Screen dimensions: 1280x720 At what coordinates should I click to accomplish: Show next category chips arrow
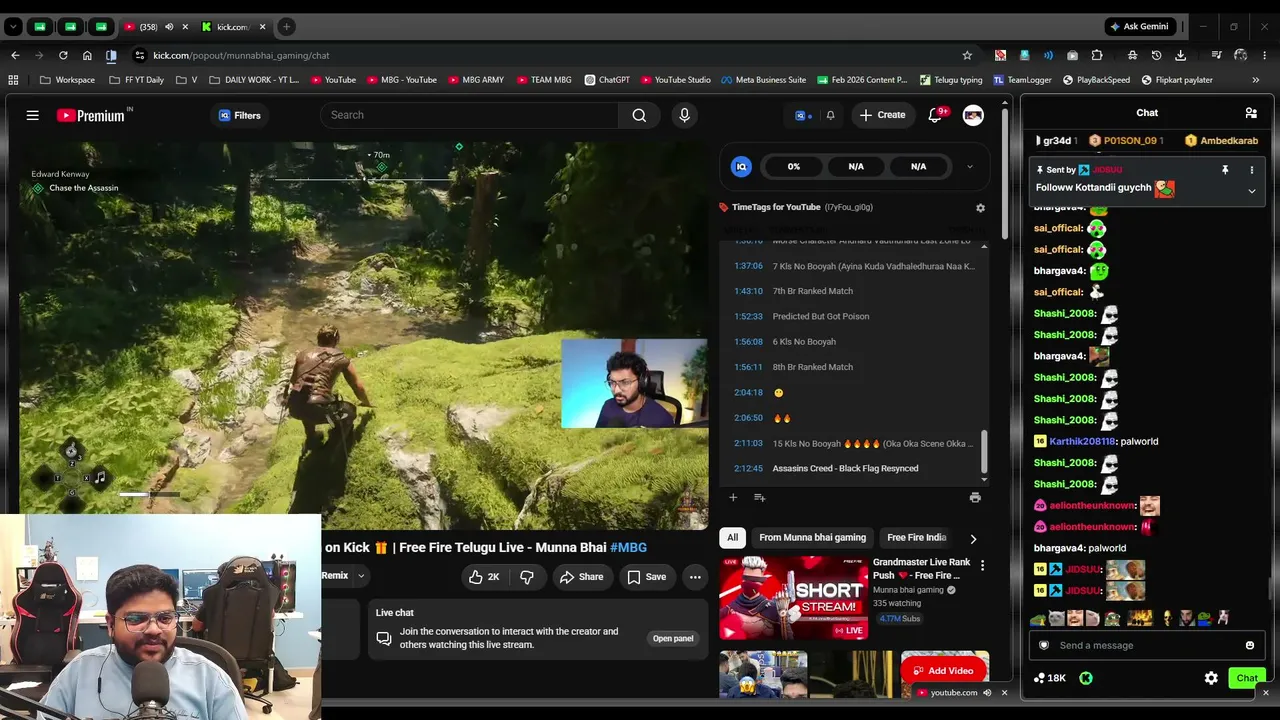click(x=973, y=538)
